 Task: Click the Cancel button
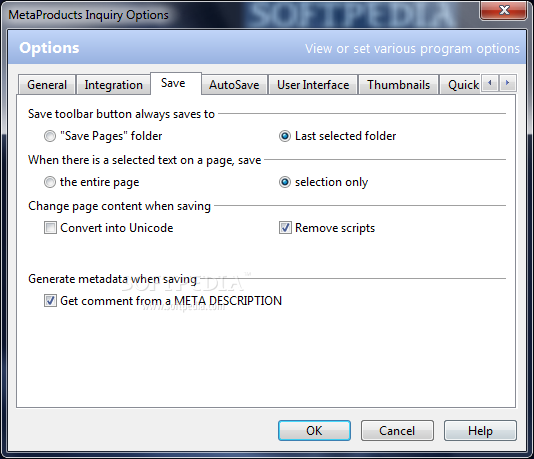(x=397, y=431)
